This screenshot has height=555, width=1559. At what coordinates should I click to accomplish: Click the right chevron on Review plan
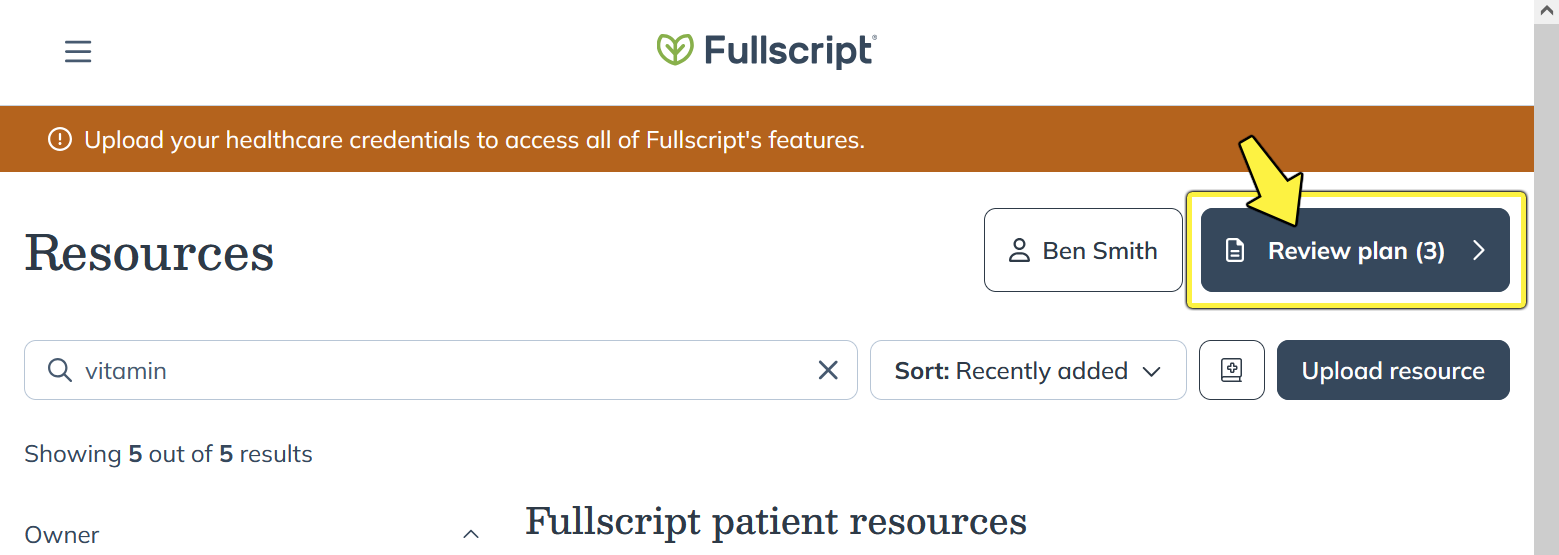1479,251
